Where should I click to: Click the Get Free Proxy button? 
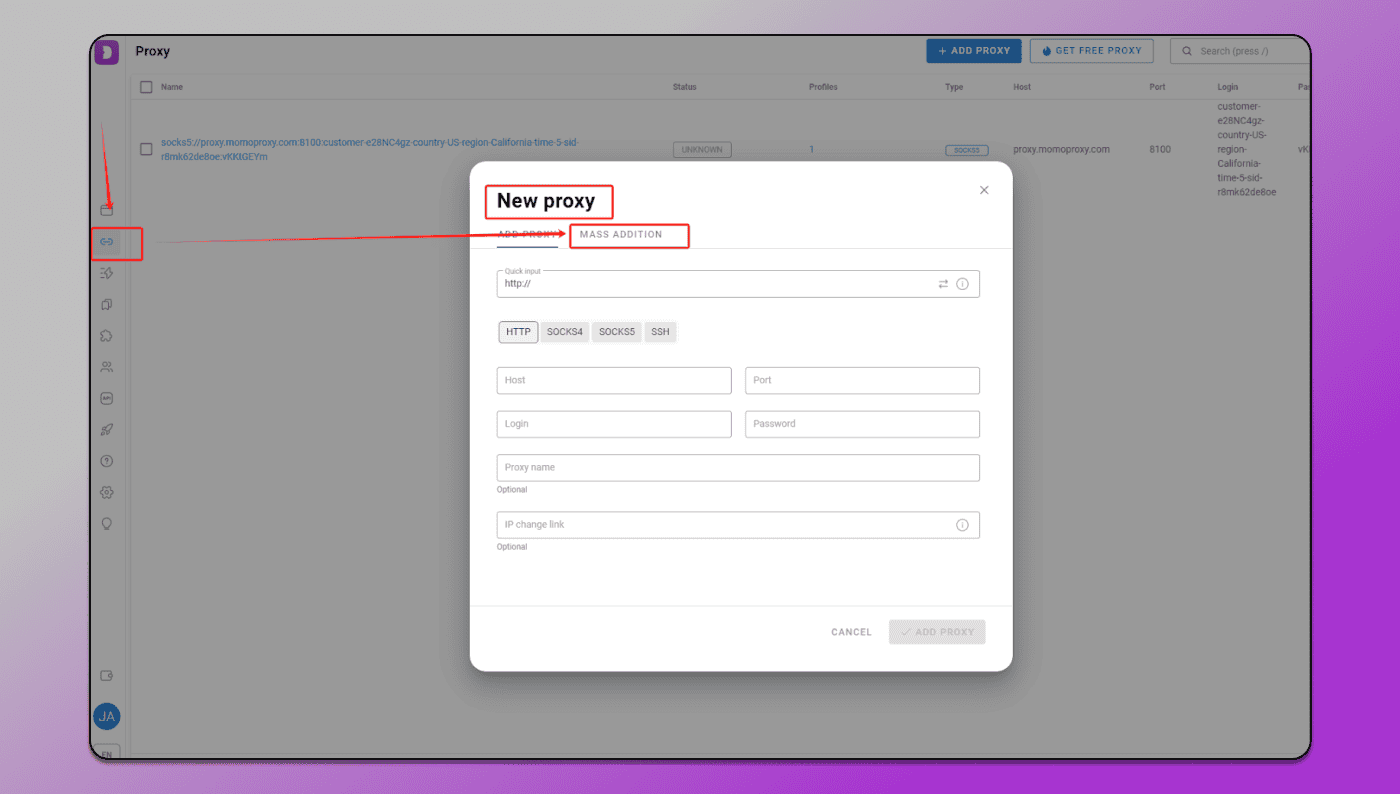click(x=1092, y=51)
